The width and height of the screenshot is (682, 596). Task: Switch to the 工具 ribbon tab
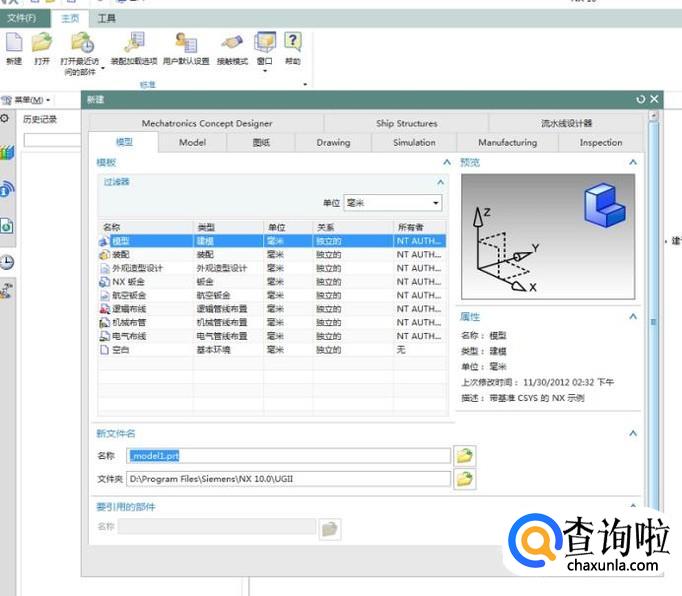point(107,18)
